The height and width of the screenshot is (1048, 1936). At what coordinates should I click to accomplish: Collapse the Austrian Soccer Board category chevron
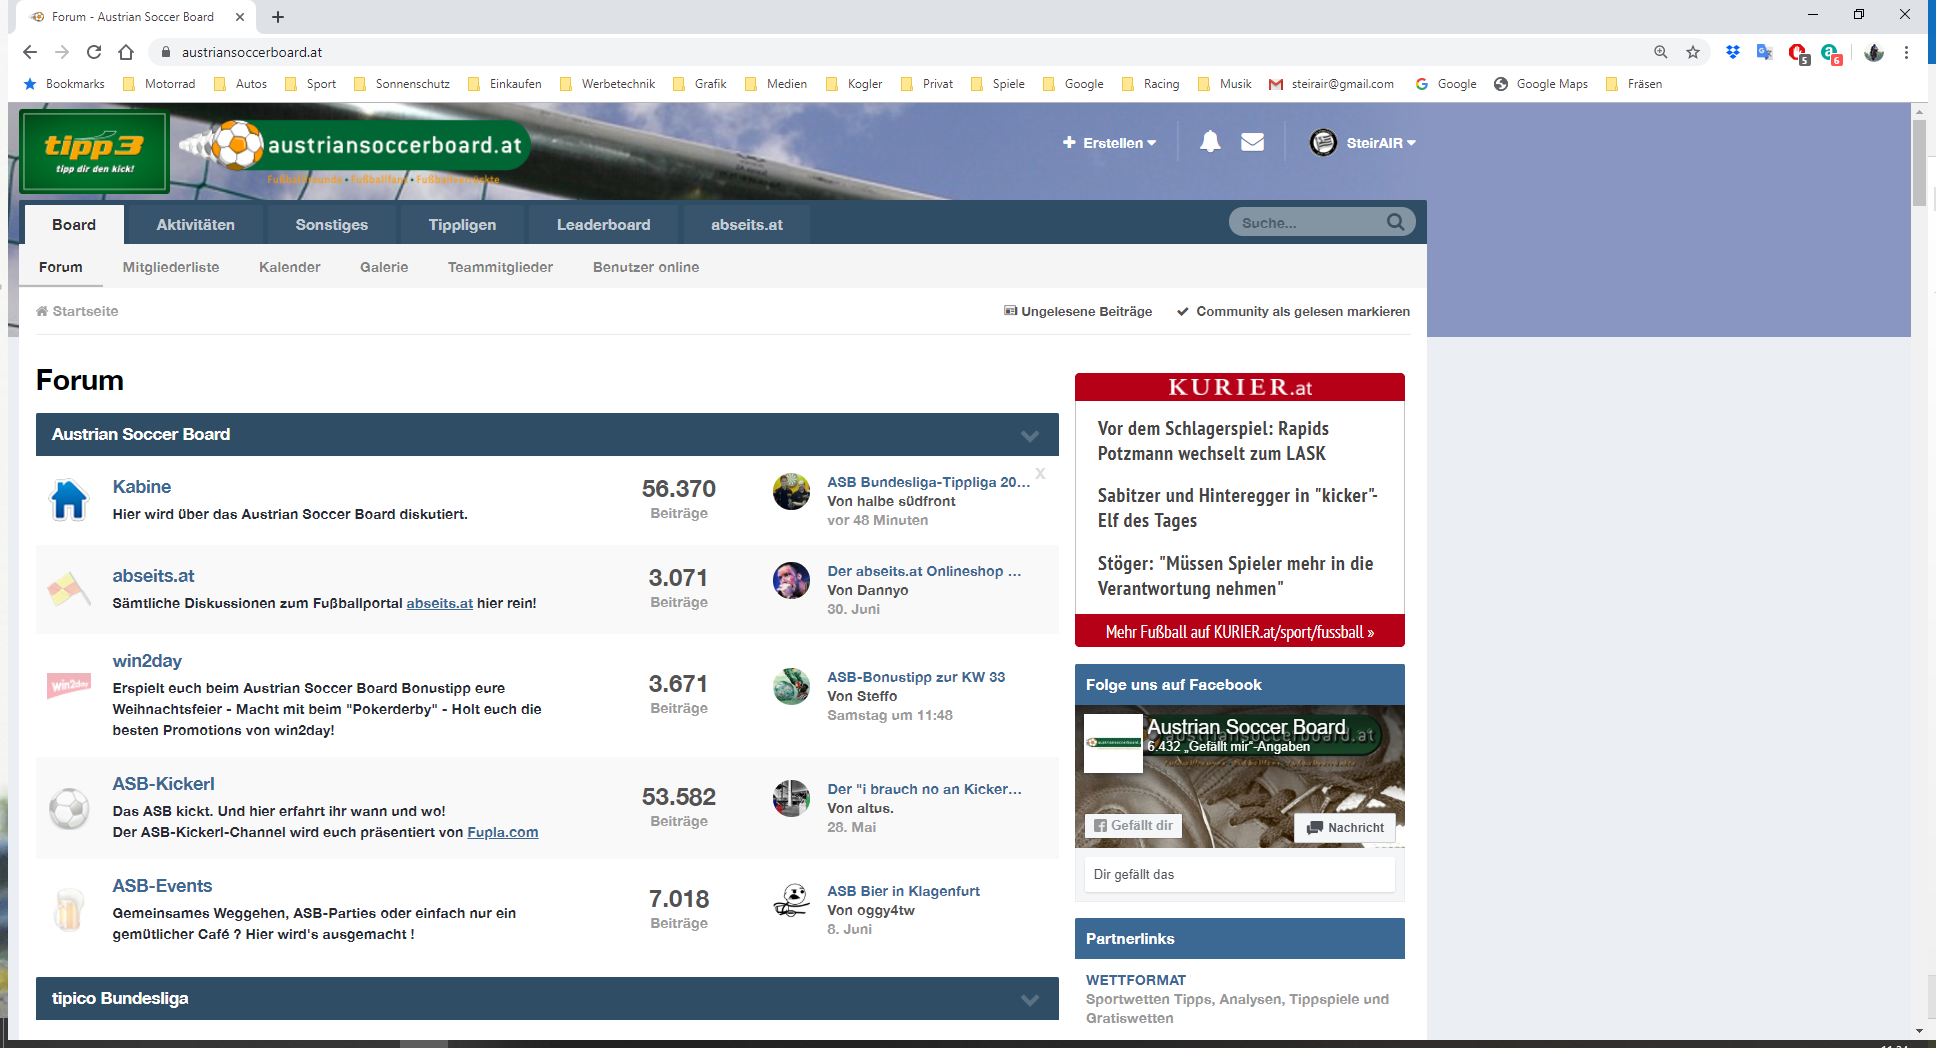tap(1030, 435)
